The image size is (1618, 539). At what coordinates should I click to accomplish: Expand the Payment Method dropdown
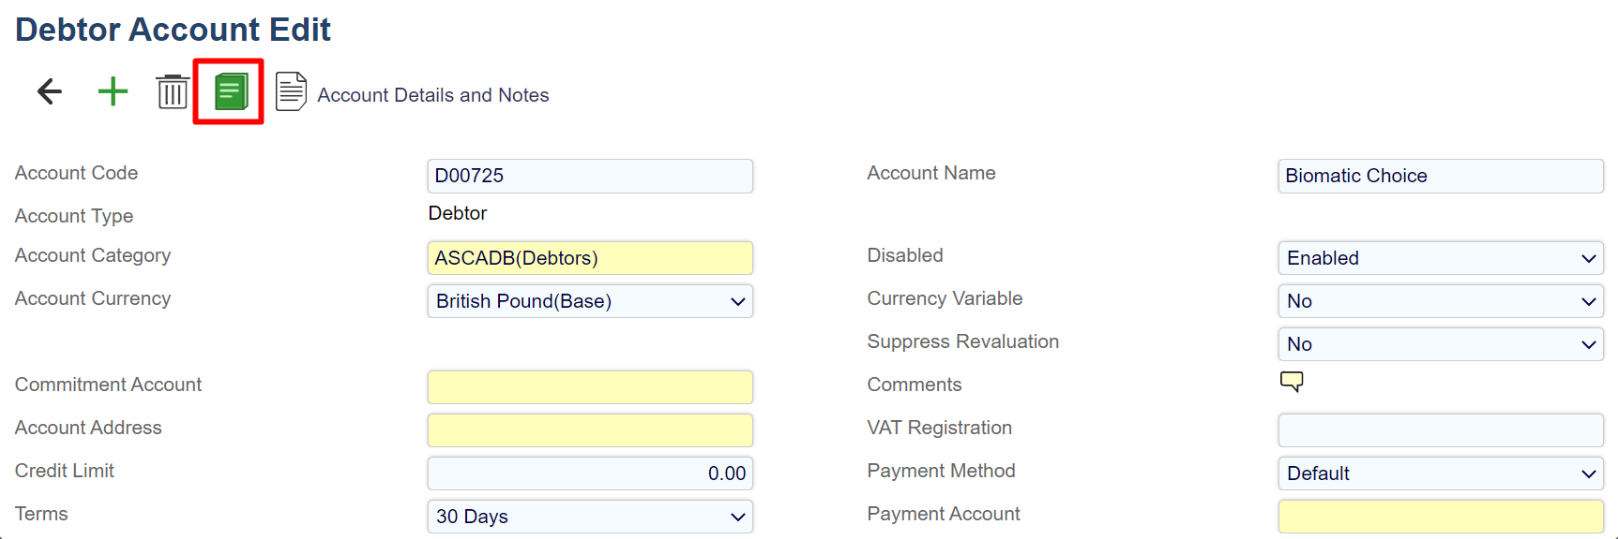coord(1440,473)
